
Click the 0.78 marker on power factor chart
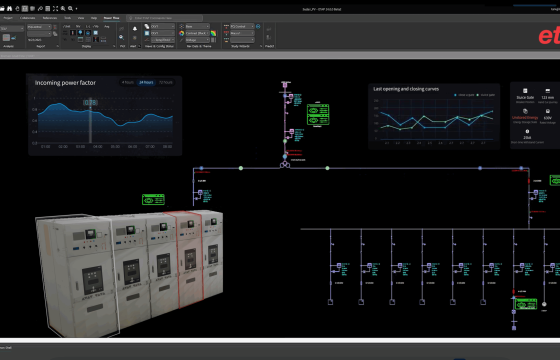90,103
